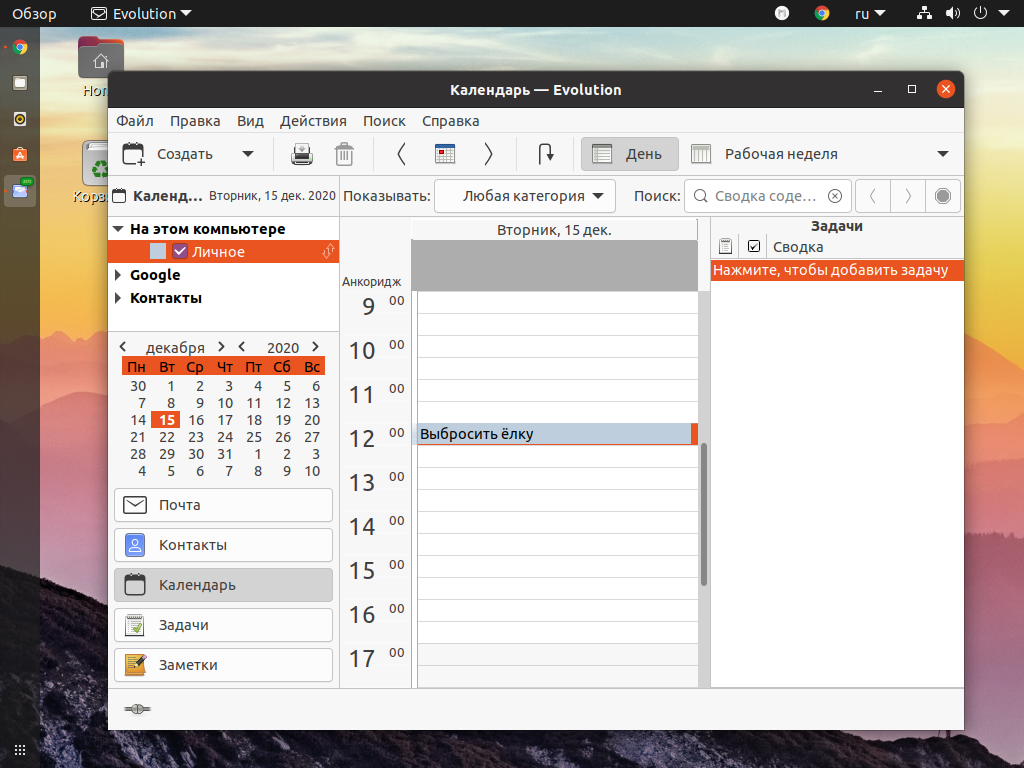Open the Создать dropdown arrow
Image resolution: width=1024 pixels, height=768 pixels.
pyautogui.click(x=248, y=154)
